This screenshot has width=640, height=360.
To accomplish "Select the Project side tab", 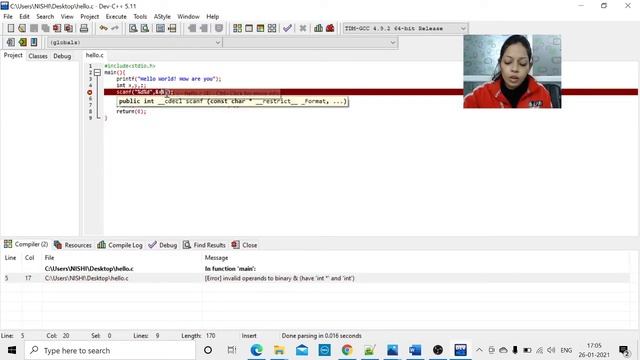I will (x=13, y=55).
